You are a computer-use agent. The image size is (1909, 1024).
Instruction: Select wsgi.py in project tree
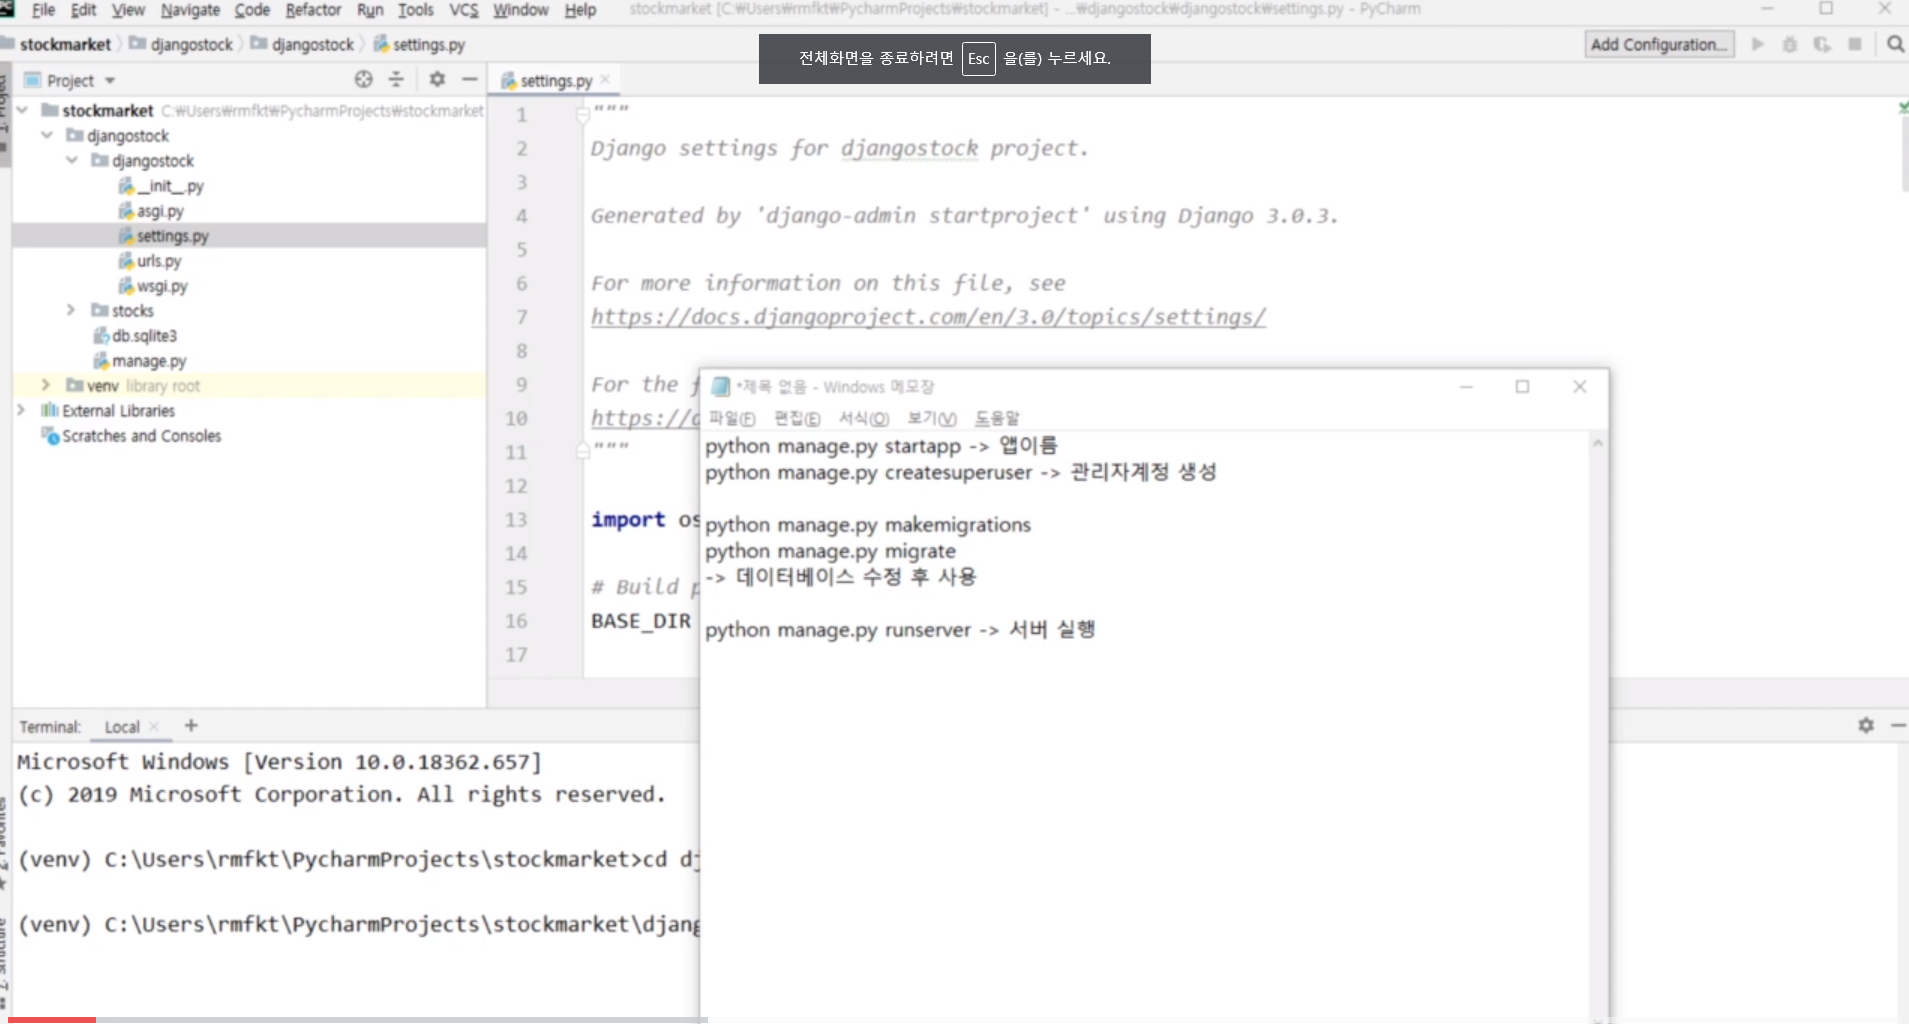click(153, 286)
